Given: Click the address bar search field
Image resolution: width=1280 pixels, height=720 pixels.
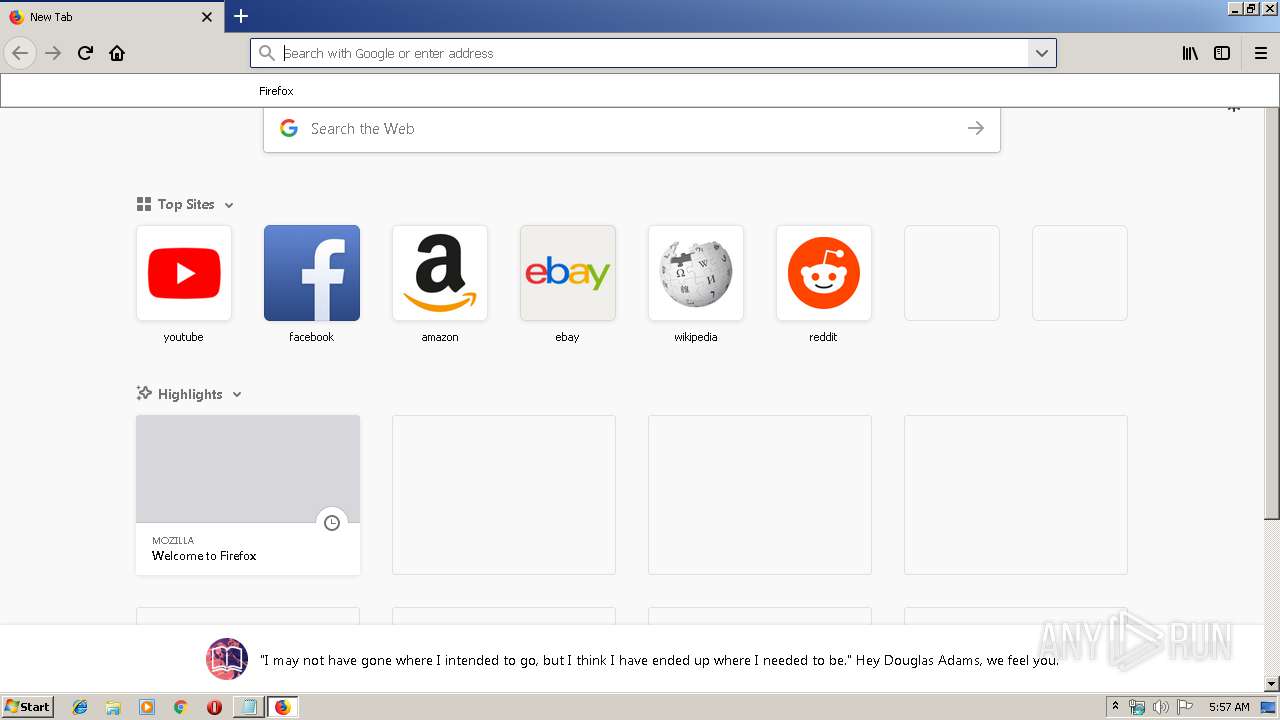Looking at the screenshot, I should (x=653, y=53).
